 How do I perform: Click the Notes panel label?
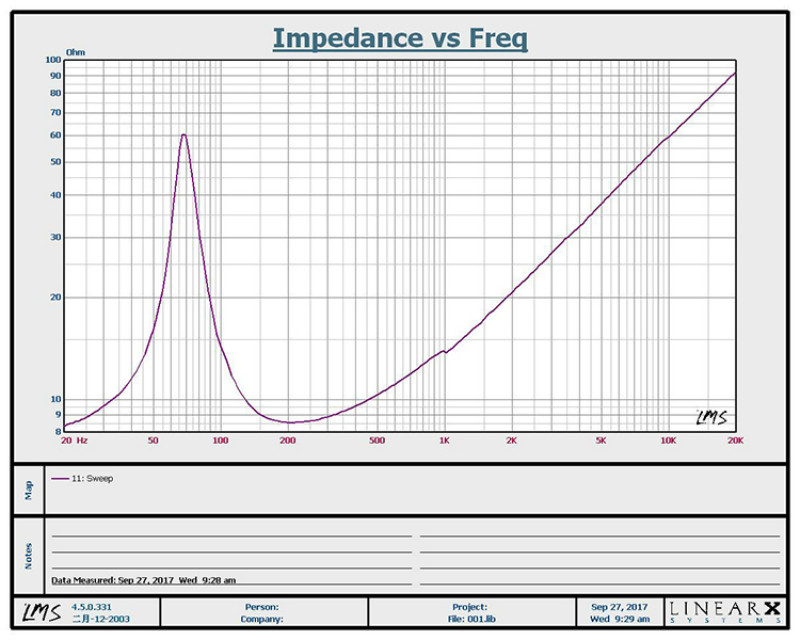(x=29, y=555)
